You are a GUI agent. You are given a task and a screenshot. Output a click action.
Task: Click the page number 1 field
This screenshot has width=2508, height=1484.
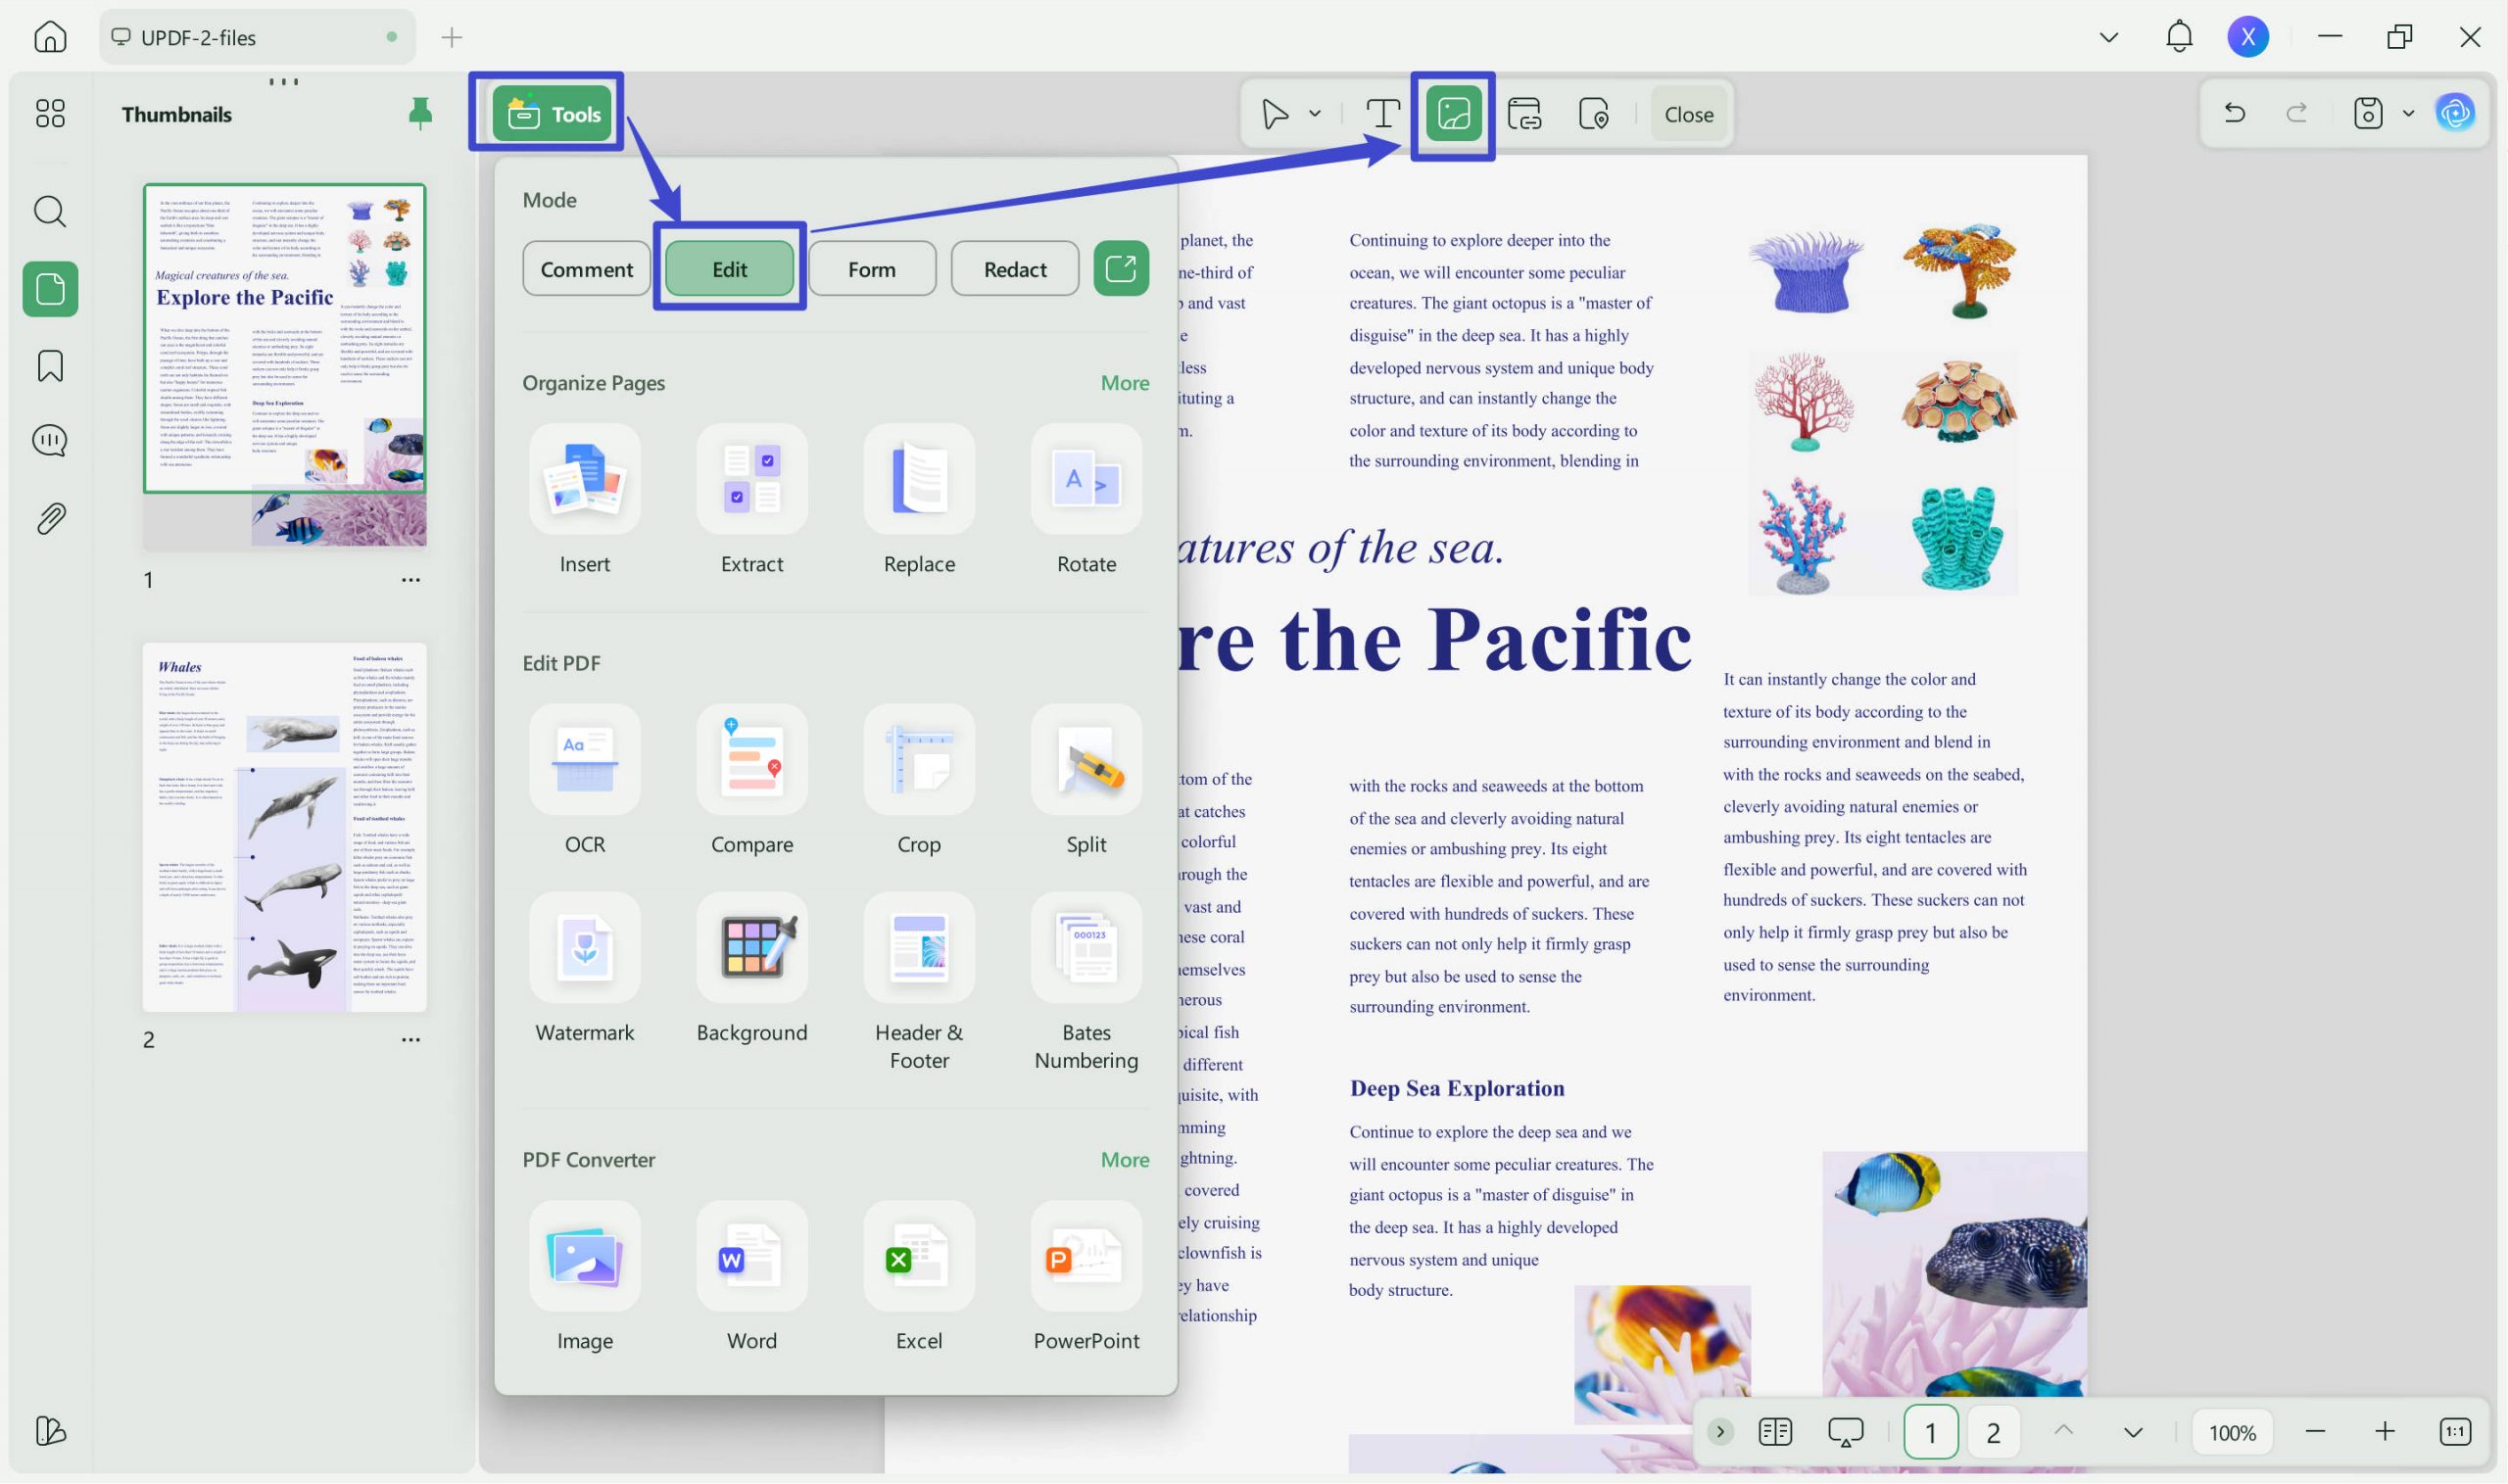coord(1930,1432)
